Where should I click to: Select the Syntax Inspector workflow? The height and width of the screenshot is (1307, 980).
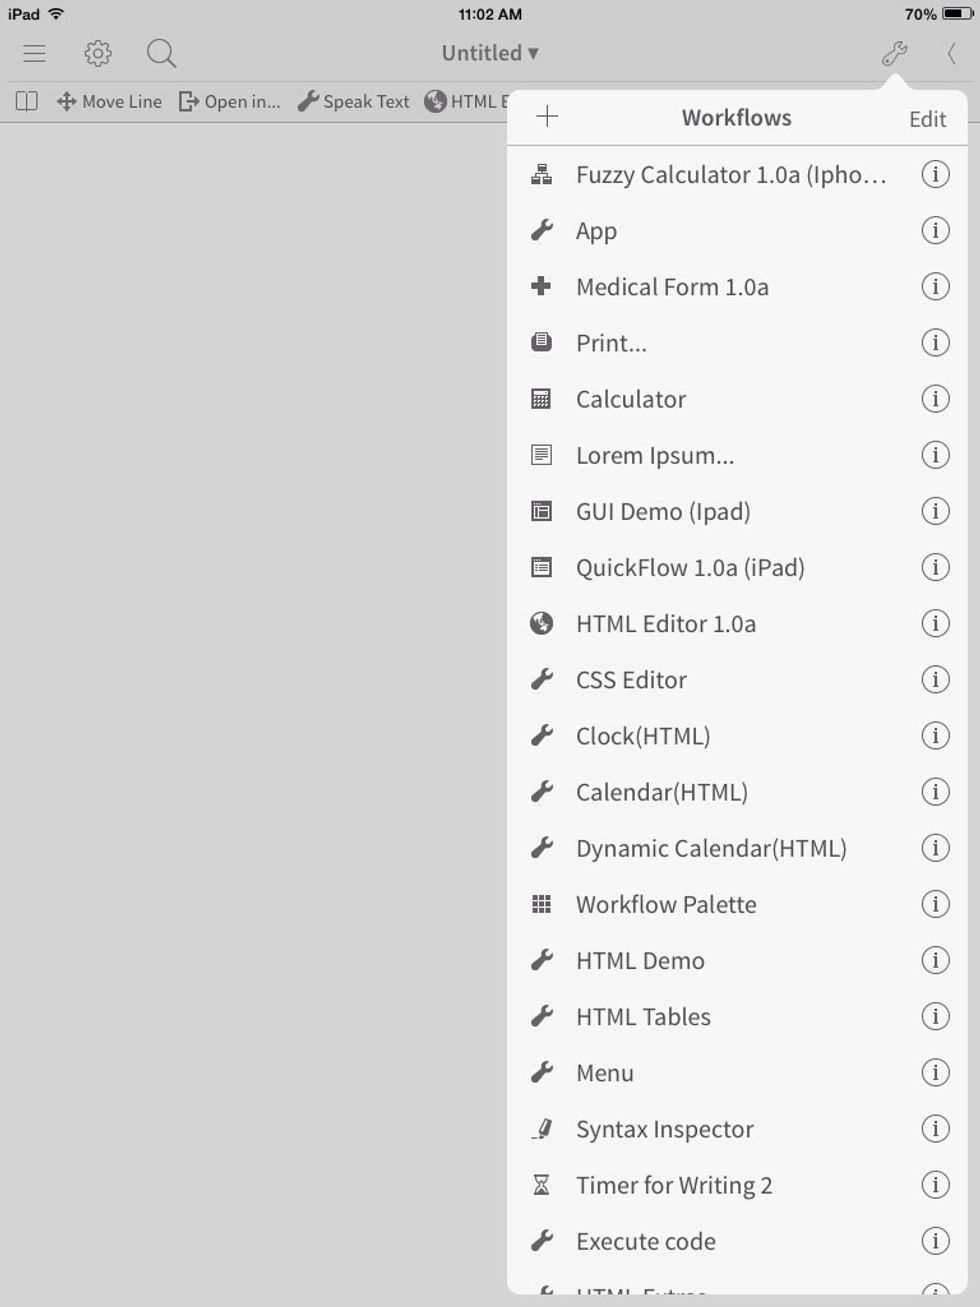click(664, 1129)
